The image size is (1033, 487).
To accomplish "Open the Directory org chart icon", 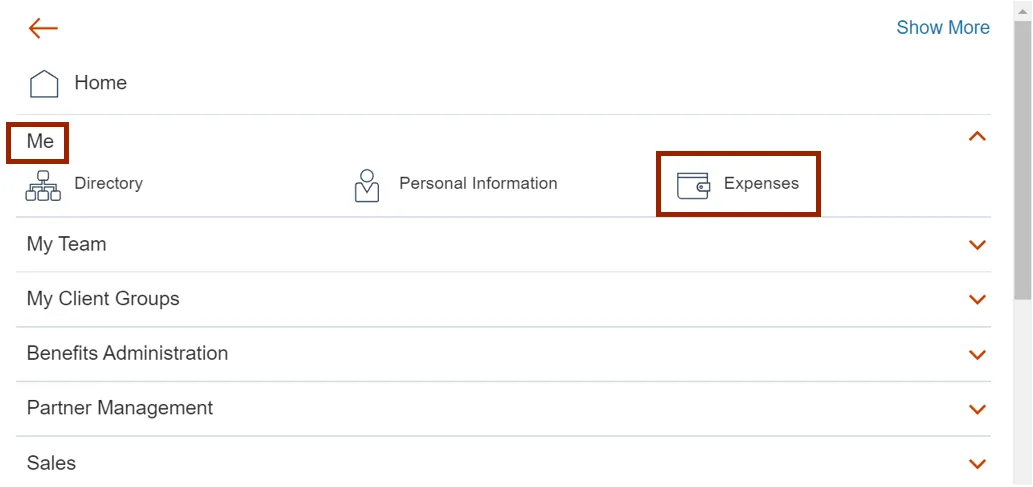I will [x=43, y=186].
